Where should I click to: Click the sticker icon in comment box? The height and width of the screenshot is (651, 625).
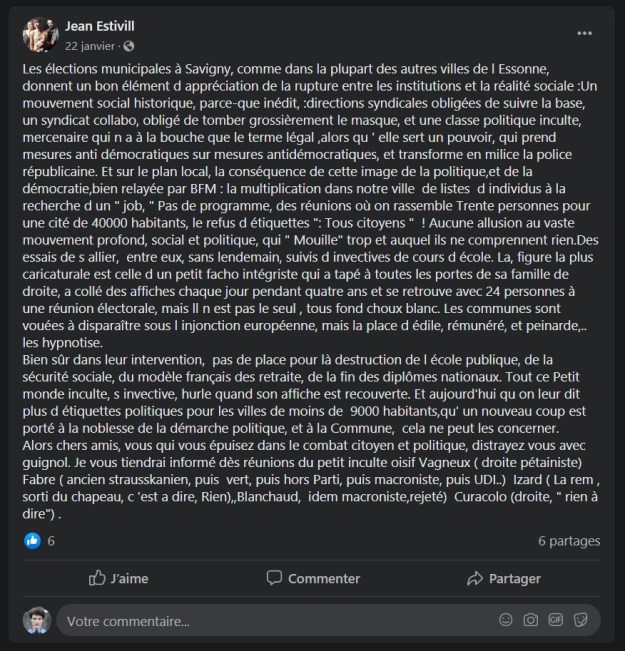(x=580, y=621)
